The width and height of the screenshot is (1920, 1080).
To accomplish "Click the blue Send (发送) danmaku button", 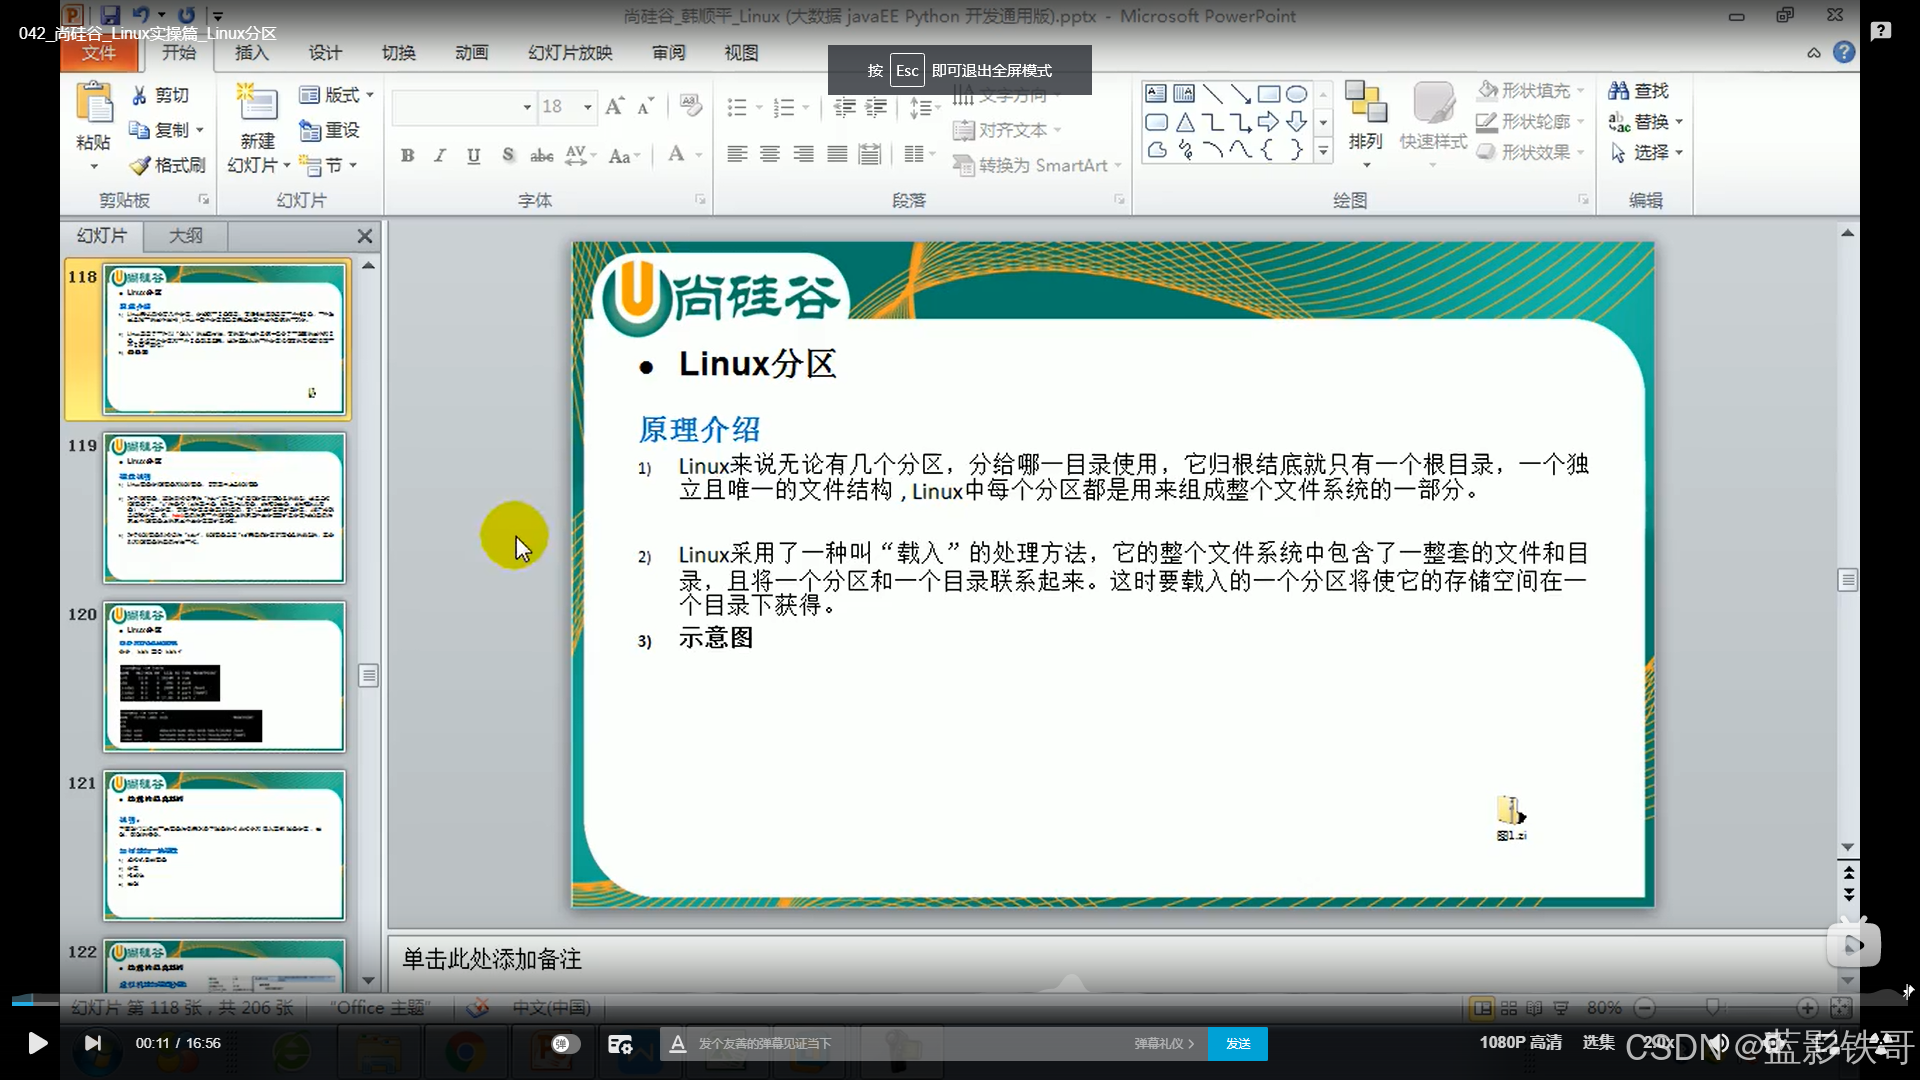I will 1238,1043.
